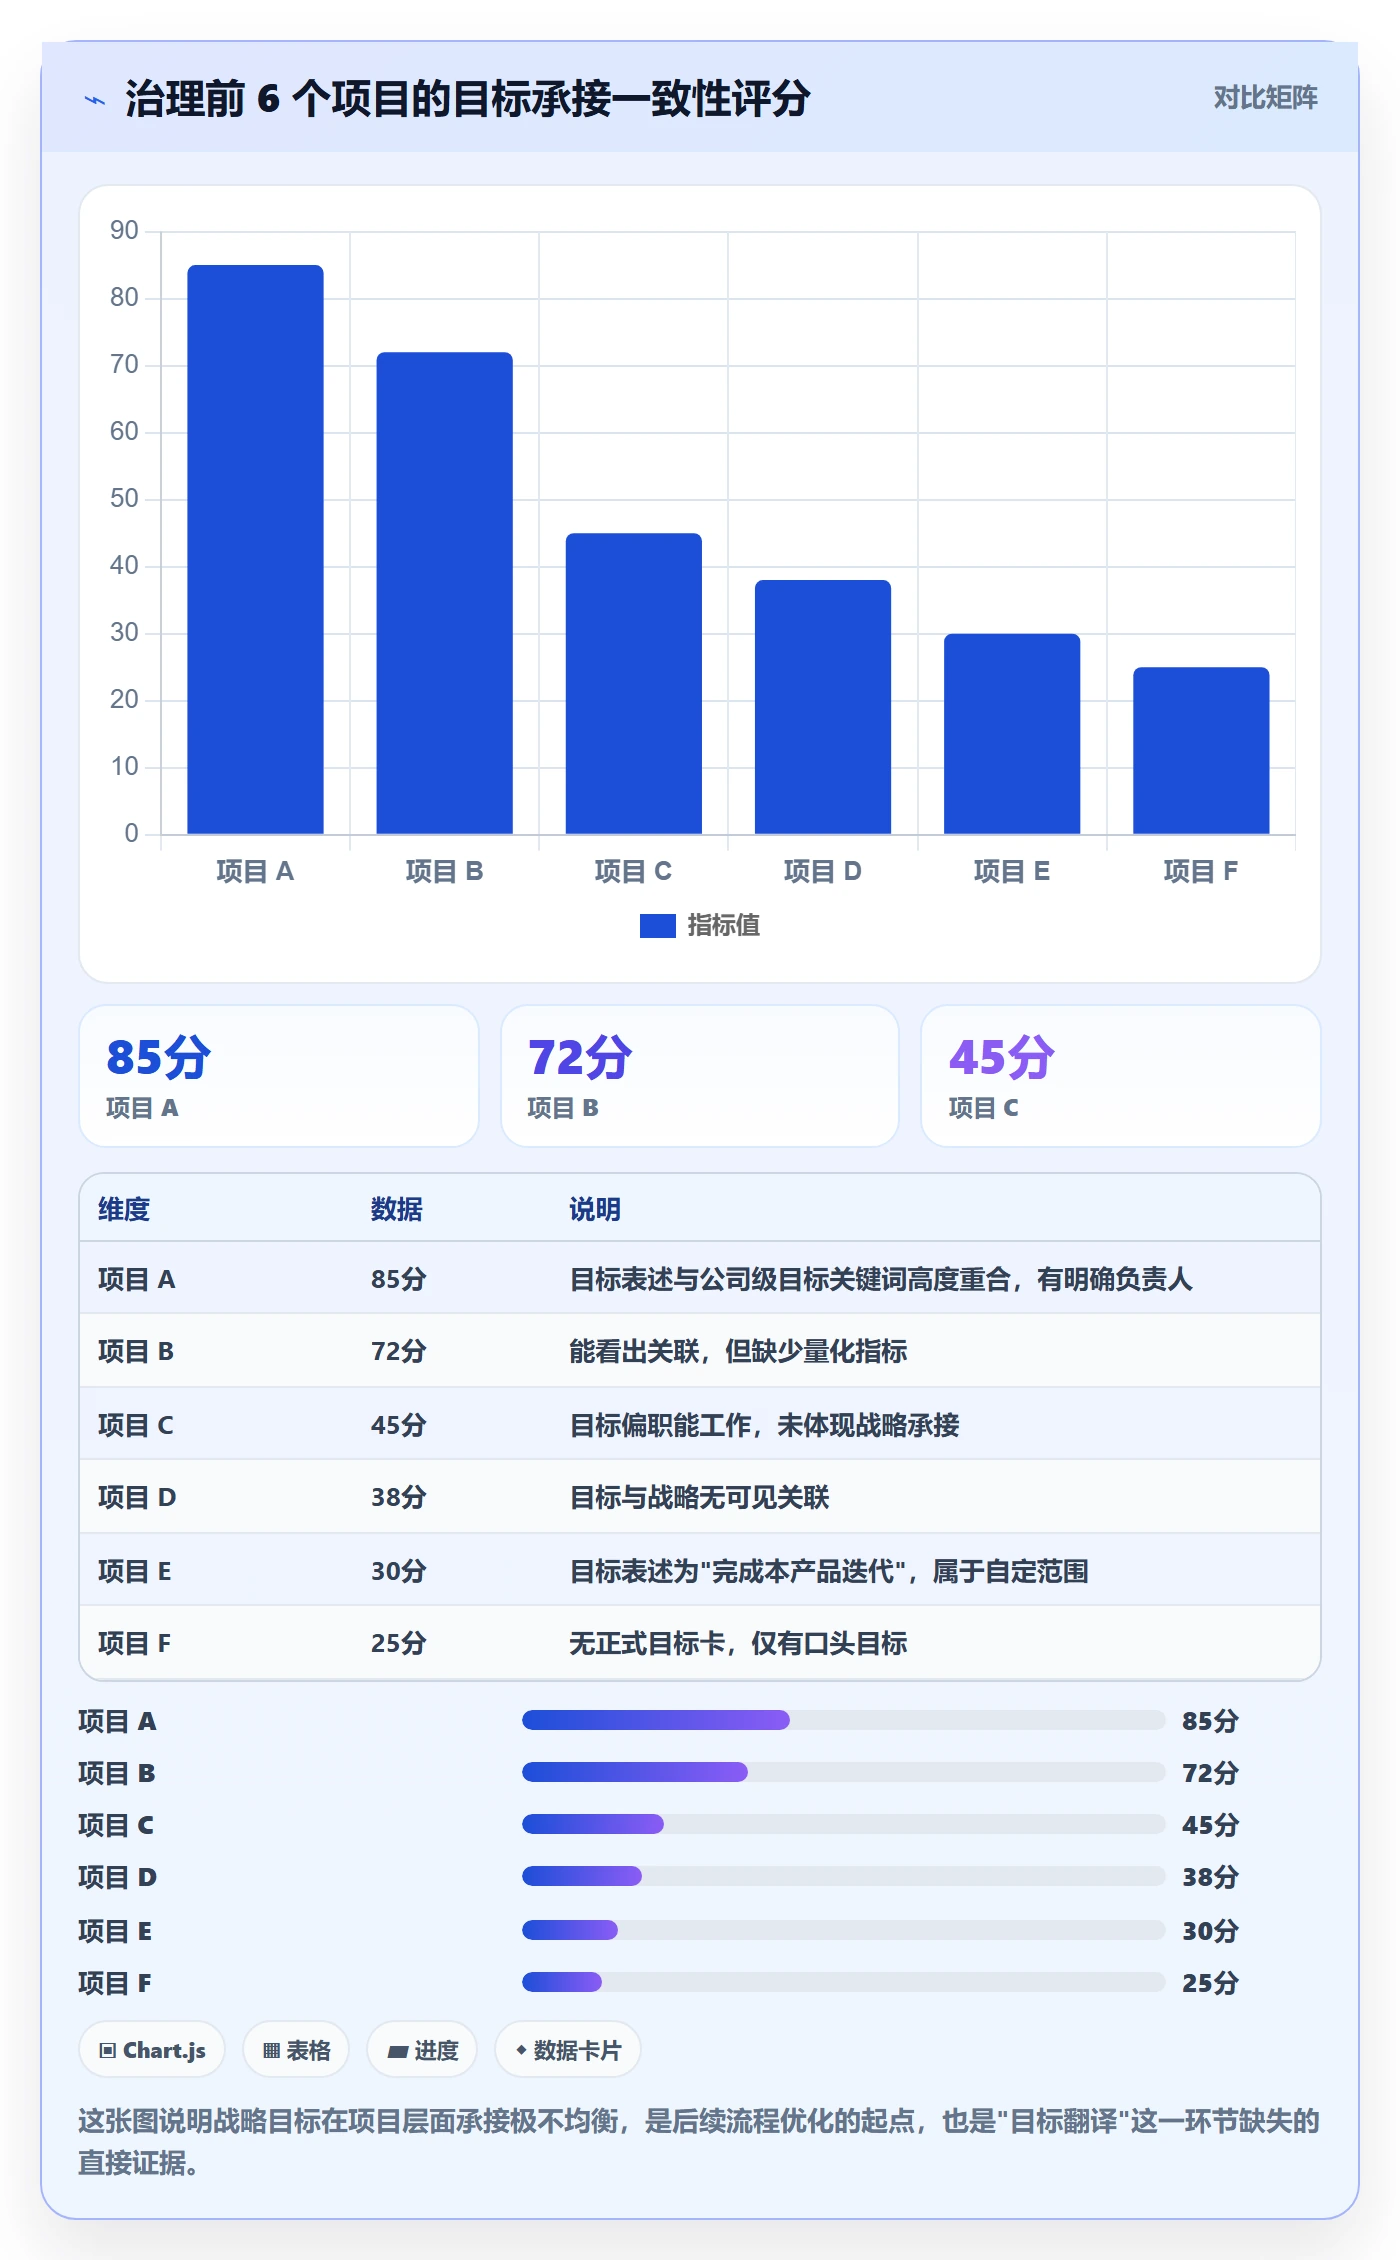Click the 维度 column header

124,1209
